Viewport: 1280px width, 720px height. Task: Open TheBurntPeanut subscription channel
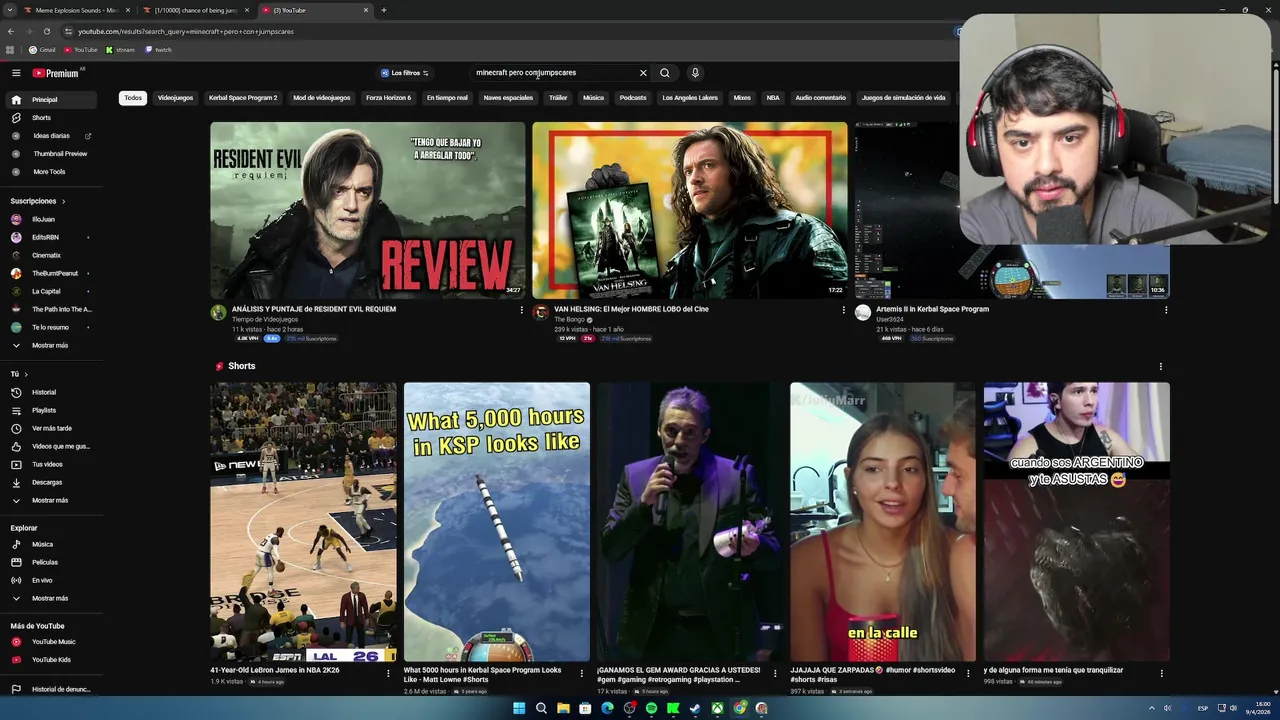pyautogui.click(x=52, y=274)
